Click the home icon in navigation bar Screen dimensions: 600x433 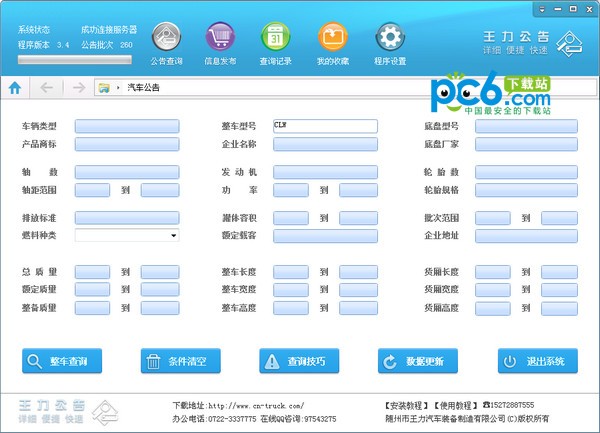(x=15, y=88)
